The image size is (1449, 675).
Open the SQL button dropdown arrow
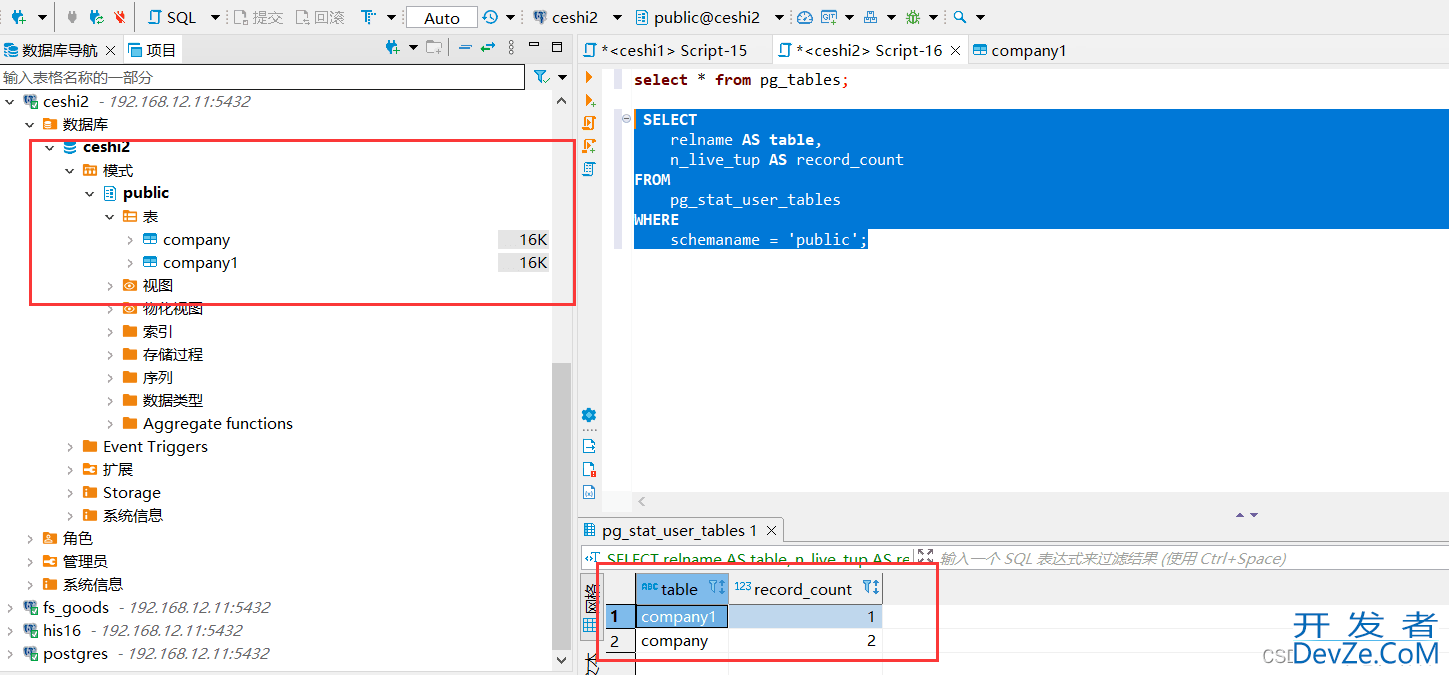pos(215,17)
